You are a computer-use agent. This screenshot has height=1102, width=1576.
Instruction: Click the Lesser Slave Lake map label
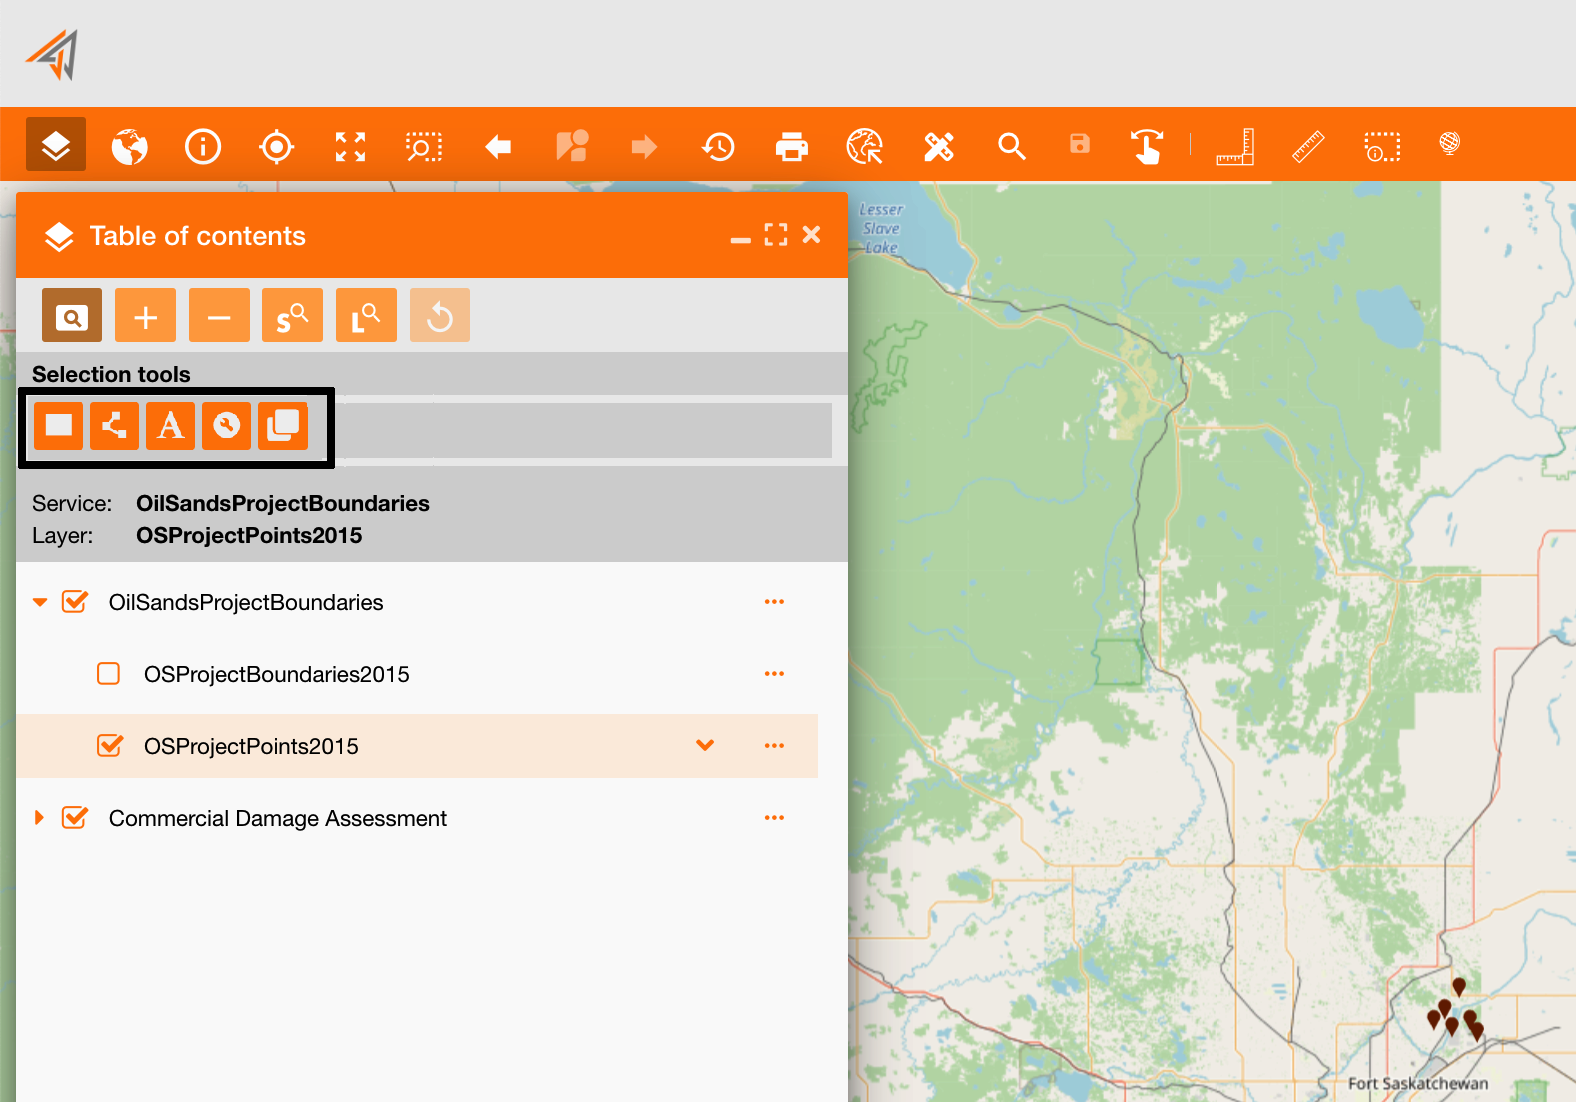click(x=881, y=228)
